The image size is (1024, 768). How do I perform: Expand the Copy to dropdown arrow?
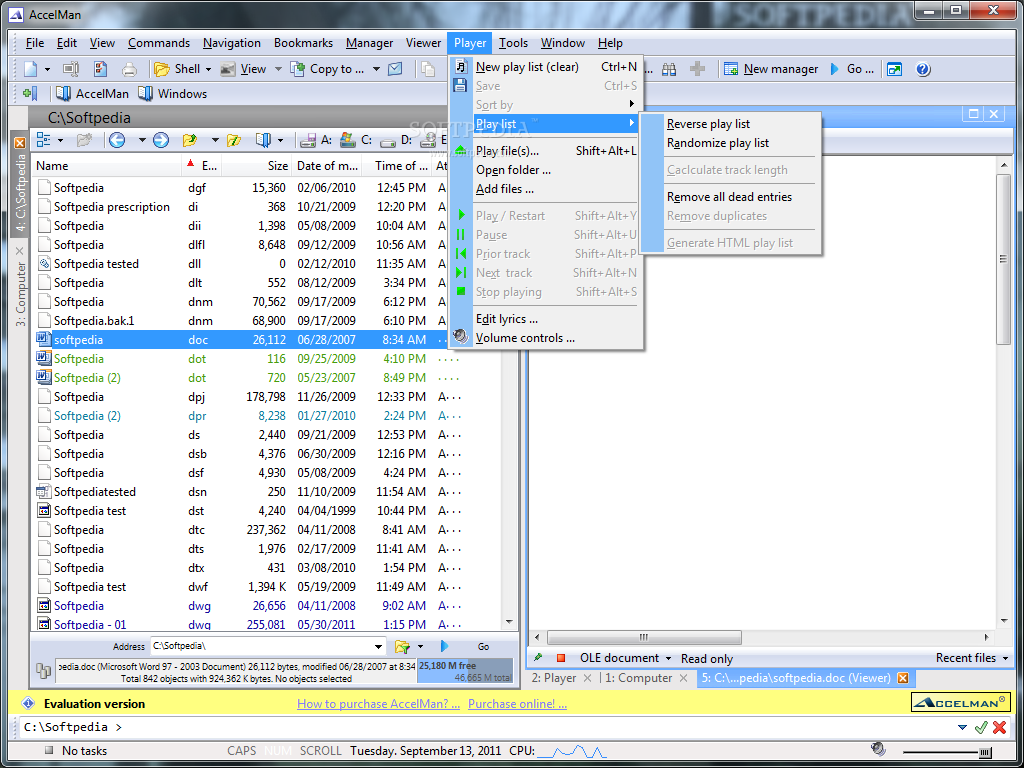[376, 69]
